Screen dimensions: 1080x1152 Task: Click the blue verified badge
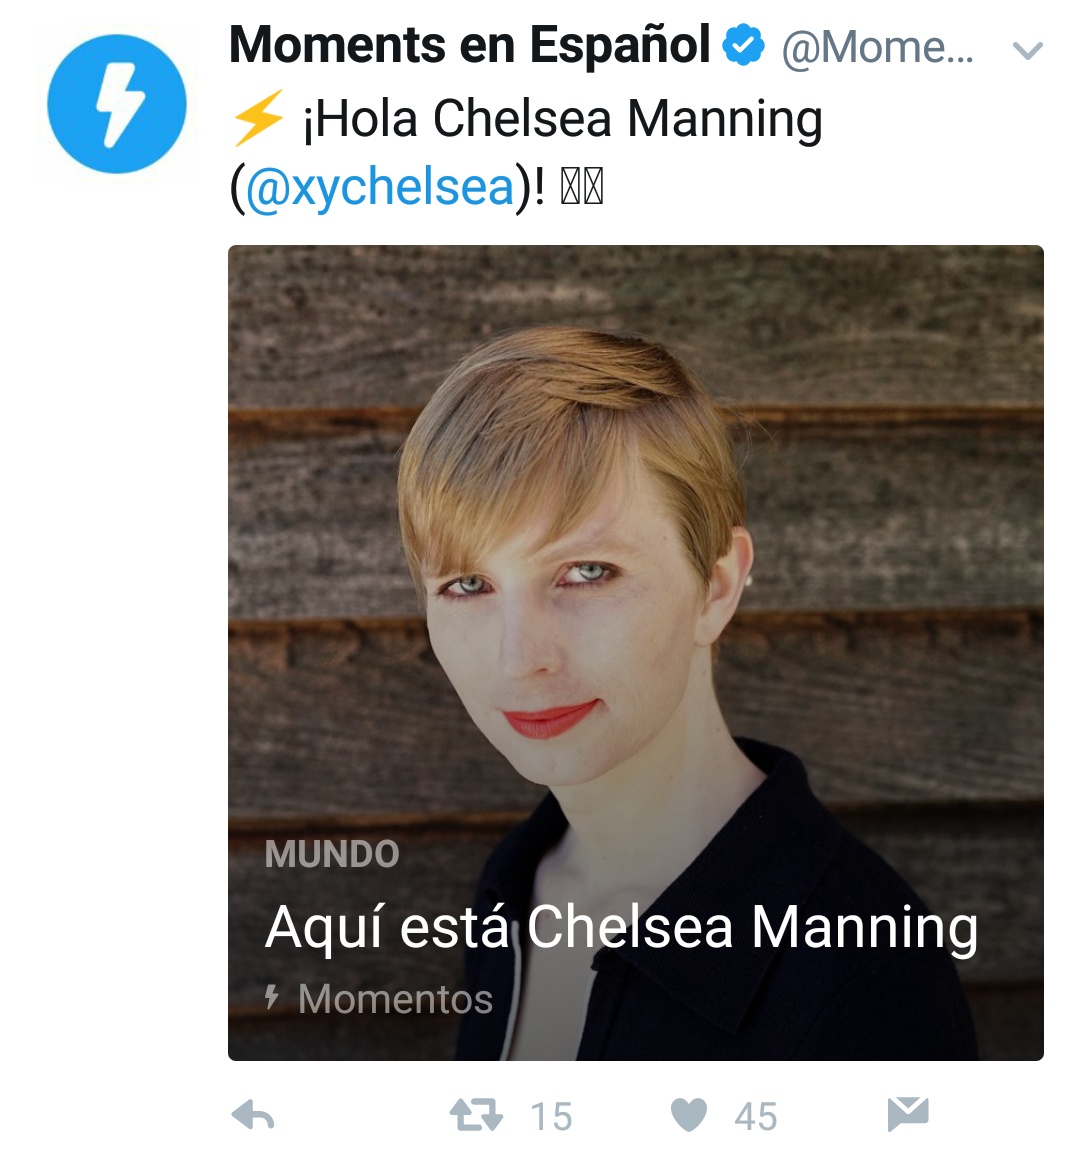[x=743, y=46]
